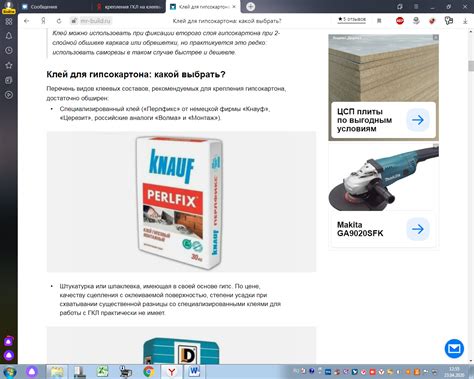
Task: Click the mr-build.ru address domain
Action: (95, 21)
